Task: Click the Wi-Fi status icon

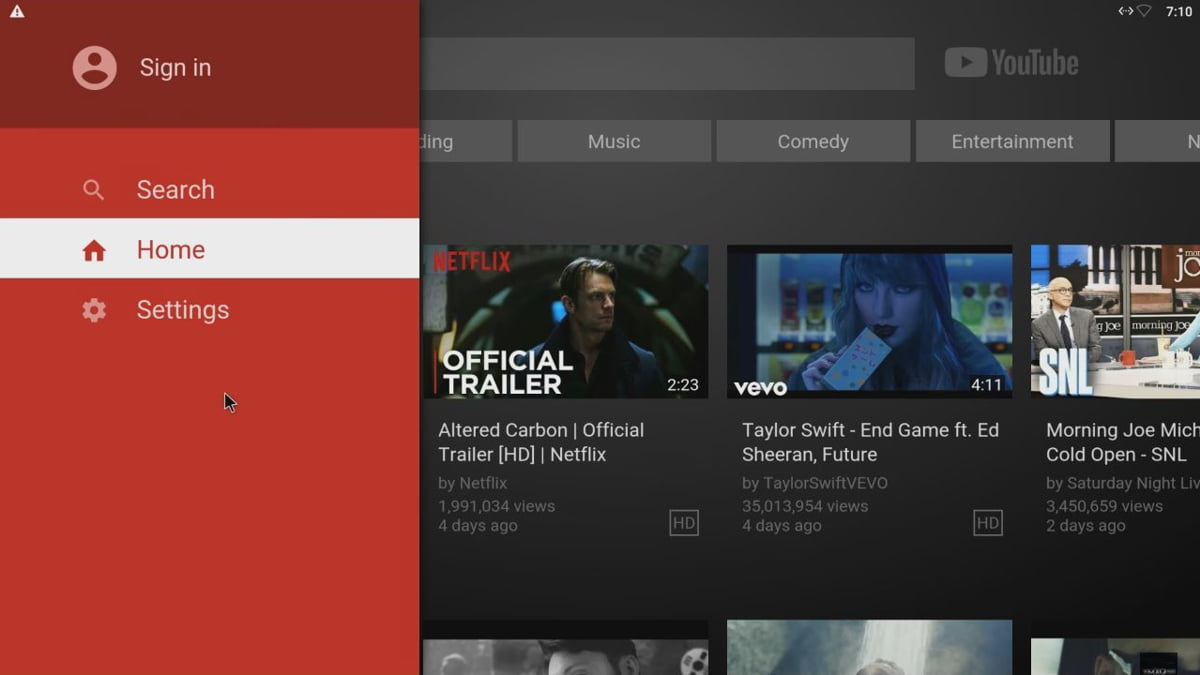Action: point(1143,13)
